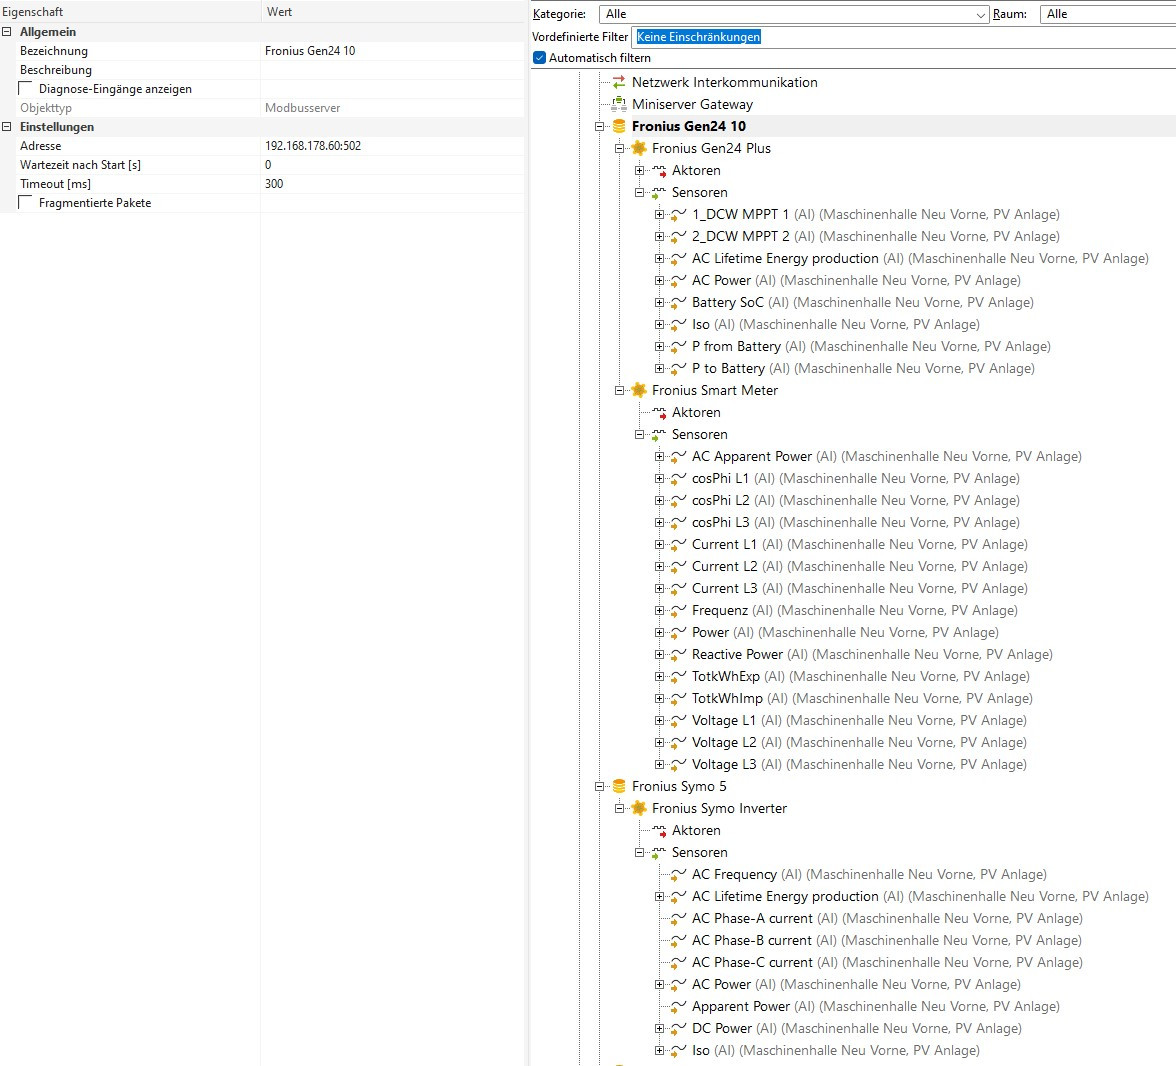Click Sensoren icon under Fronius Smart Meter
1176x1066 pixels.
(658, 435)
